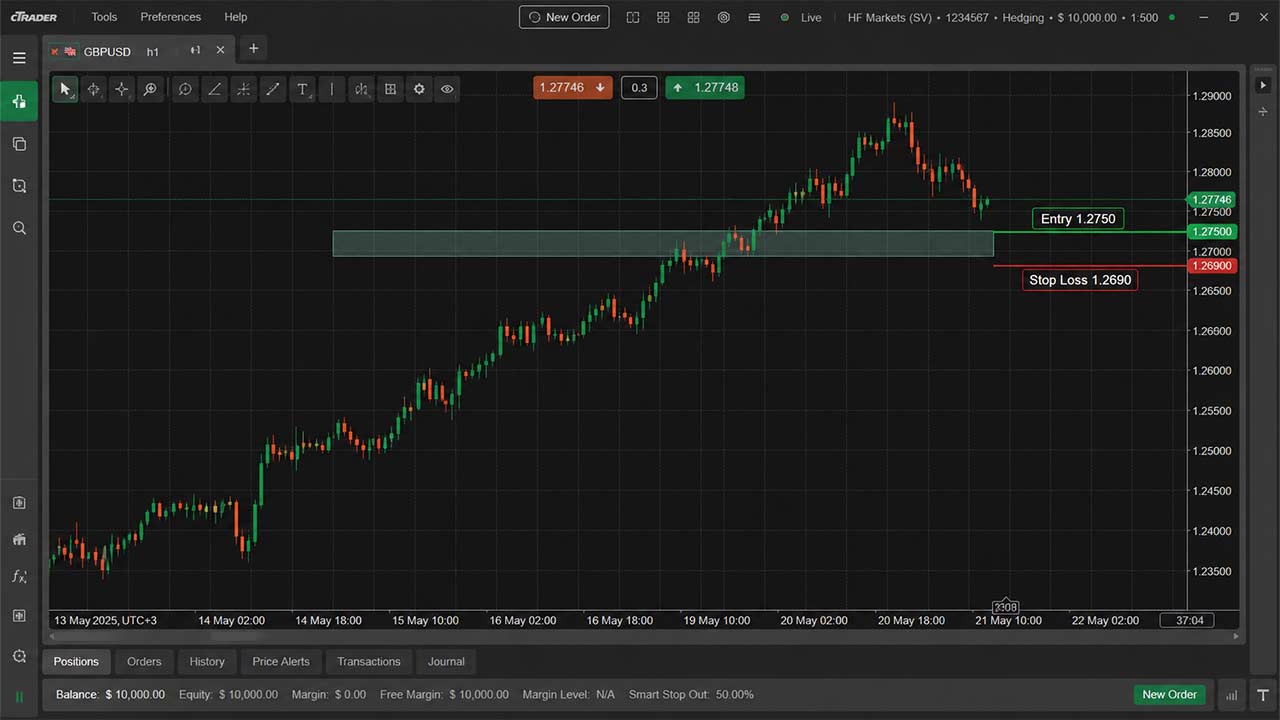Click the horizontal chart scrollbar thumb
1280x720 pixels.
(x=234, y=636)
